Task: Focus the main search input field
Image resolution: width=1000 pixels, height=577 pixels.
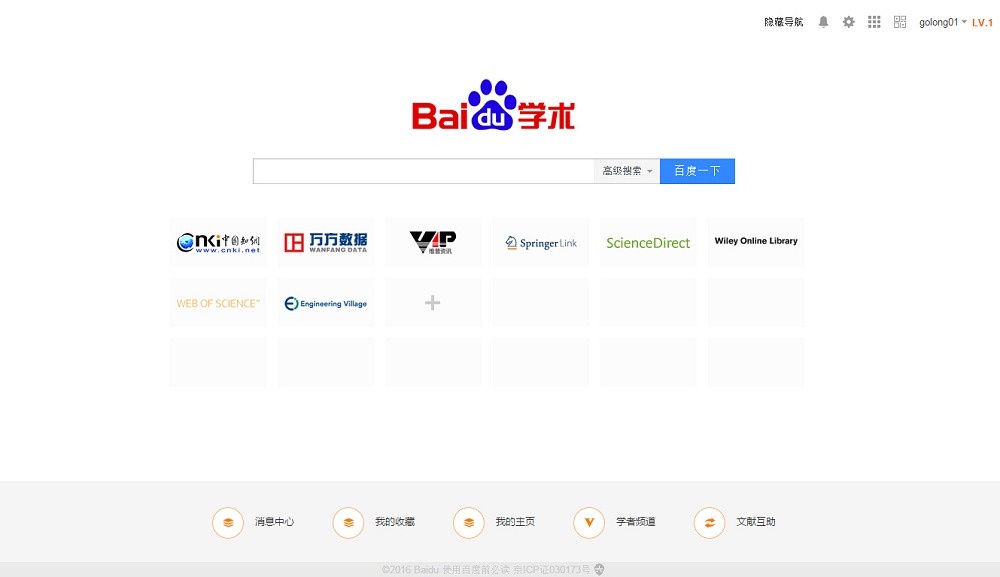Action: (423, 171)
